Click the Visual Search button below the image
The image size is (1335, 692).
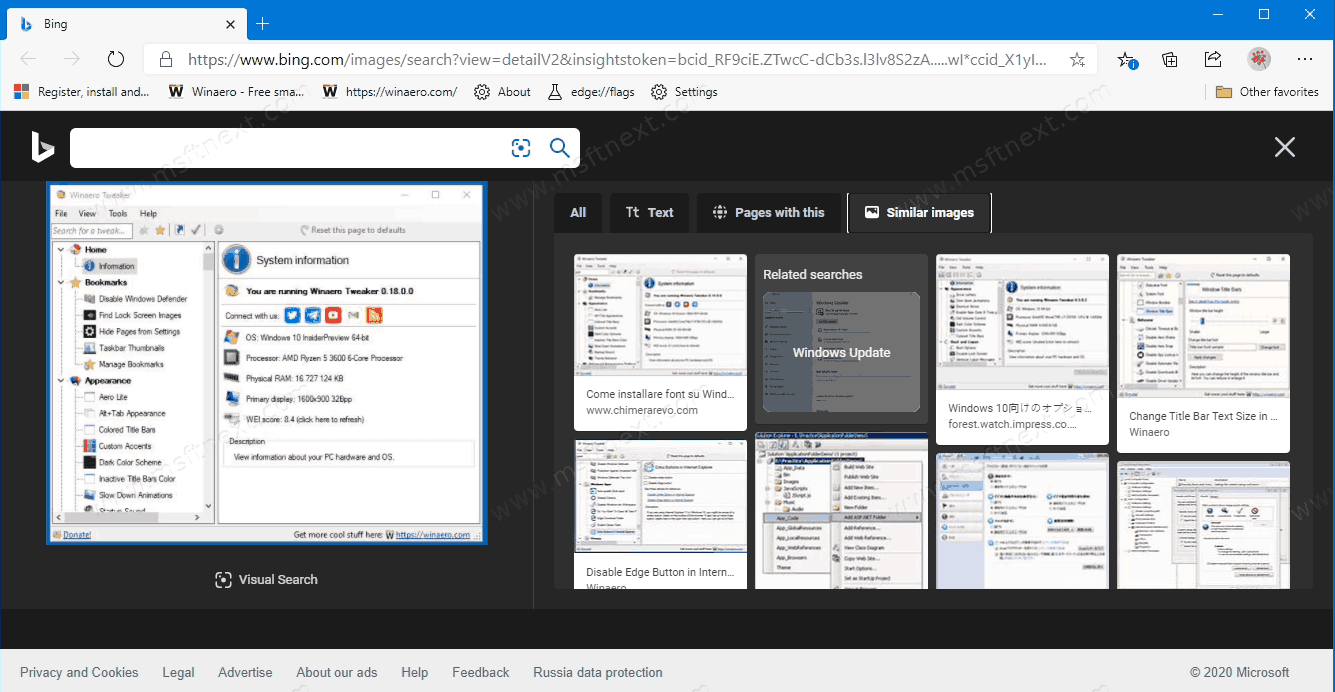[266, 580]
